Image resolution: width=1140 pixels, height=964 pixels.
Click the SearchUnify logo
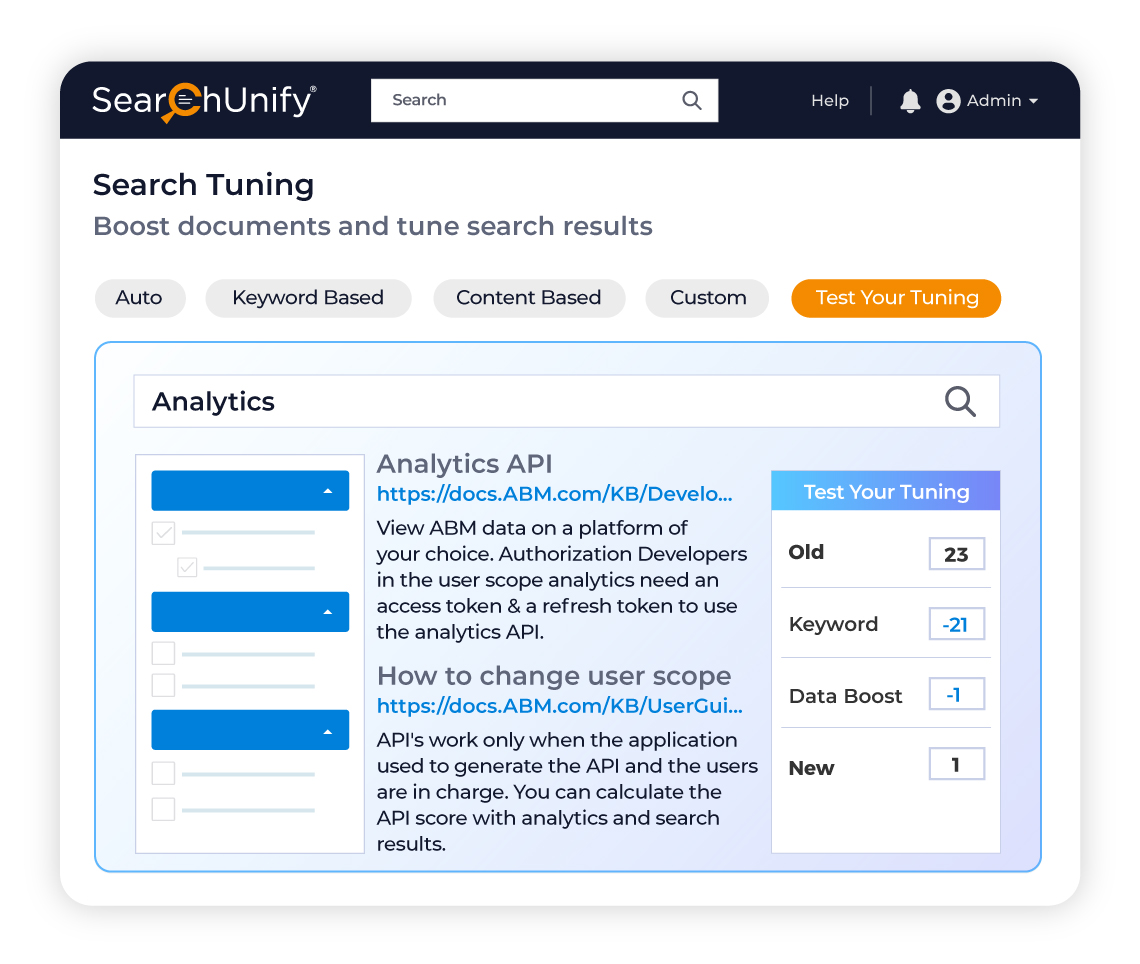[204, 101]
